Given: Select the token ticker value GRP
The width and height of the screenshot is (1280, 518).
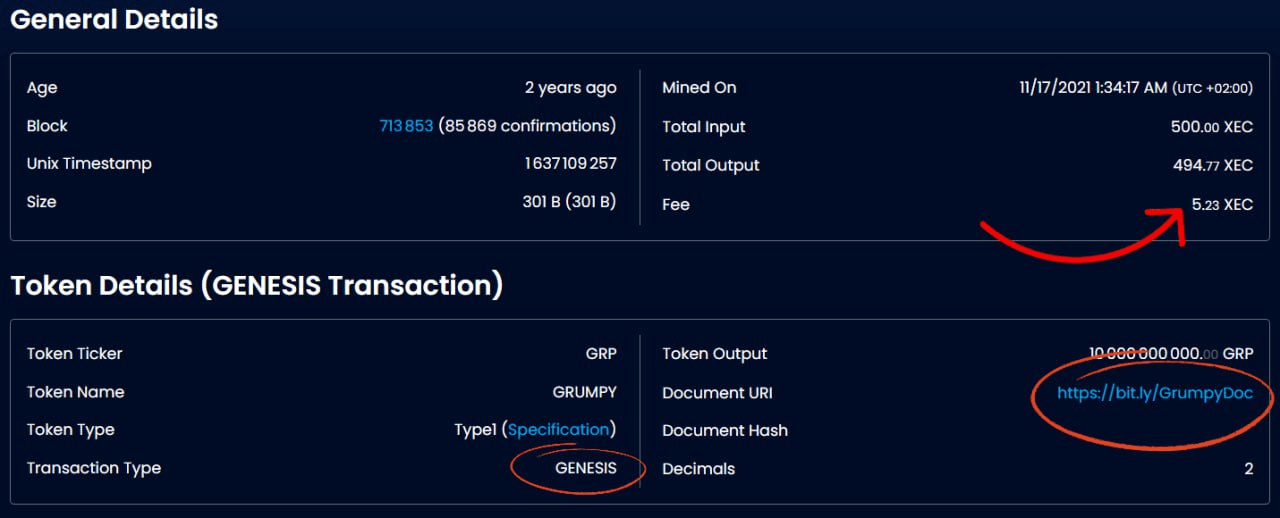Looking at the screenshot, I should click(601, 354).
